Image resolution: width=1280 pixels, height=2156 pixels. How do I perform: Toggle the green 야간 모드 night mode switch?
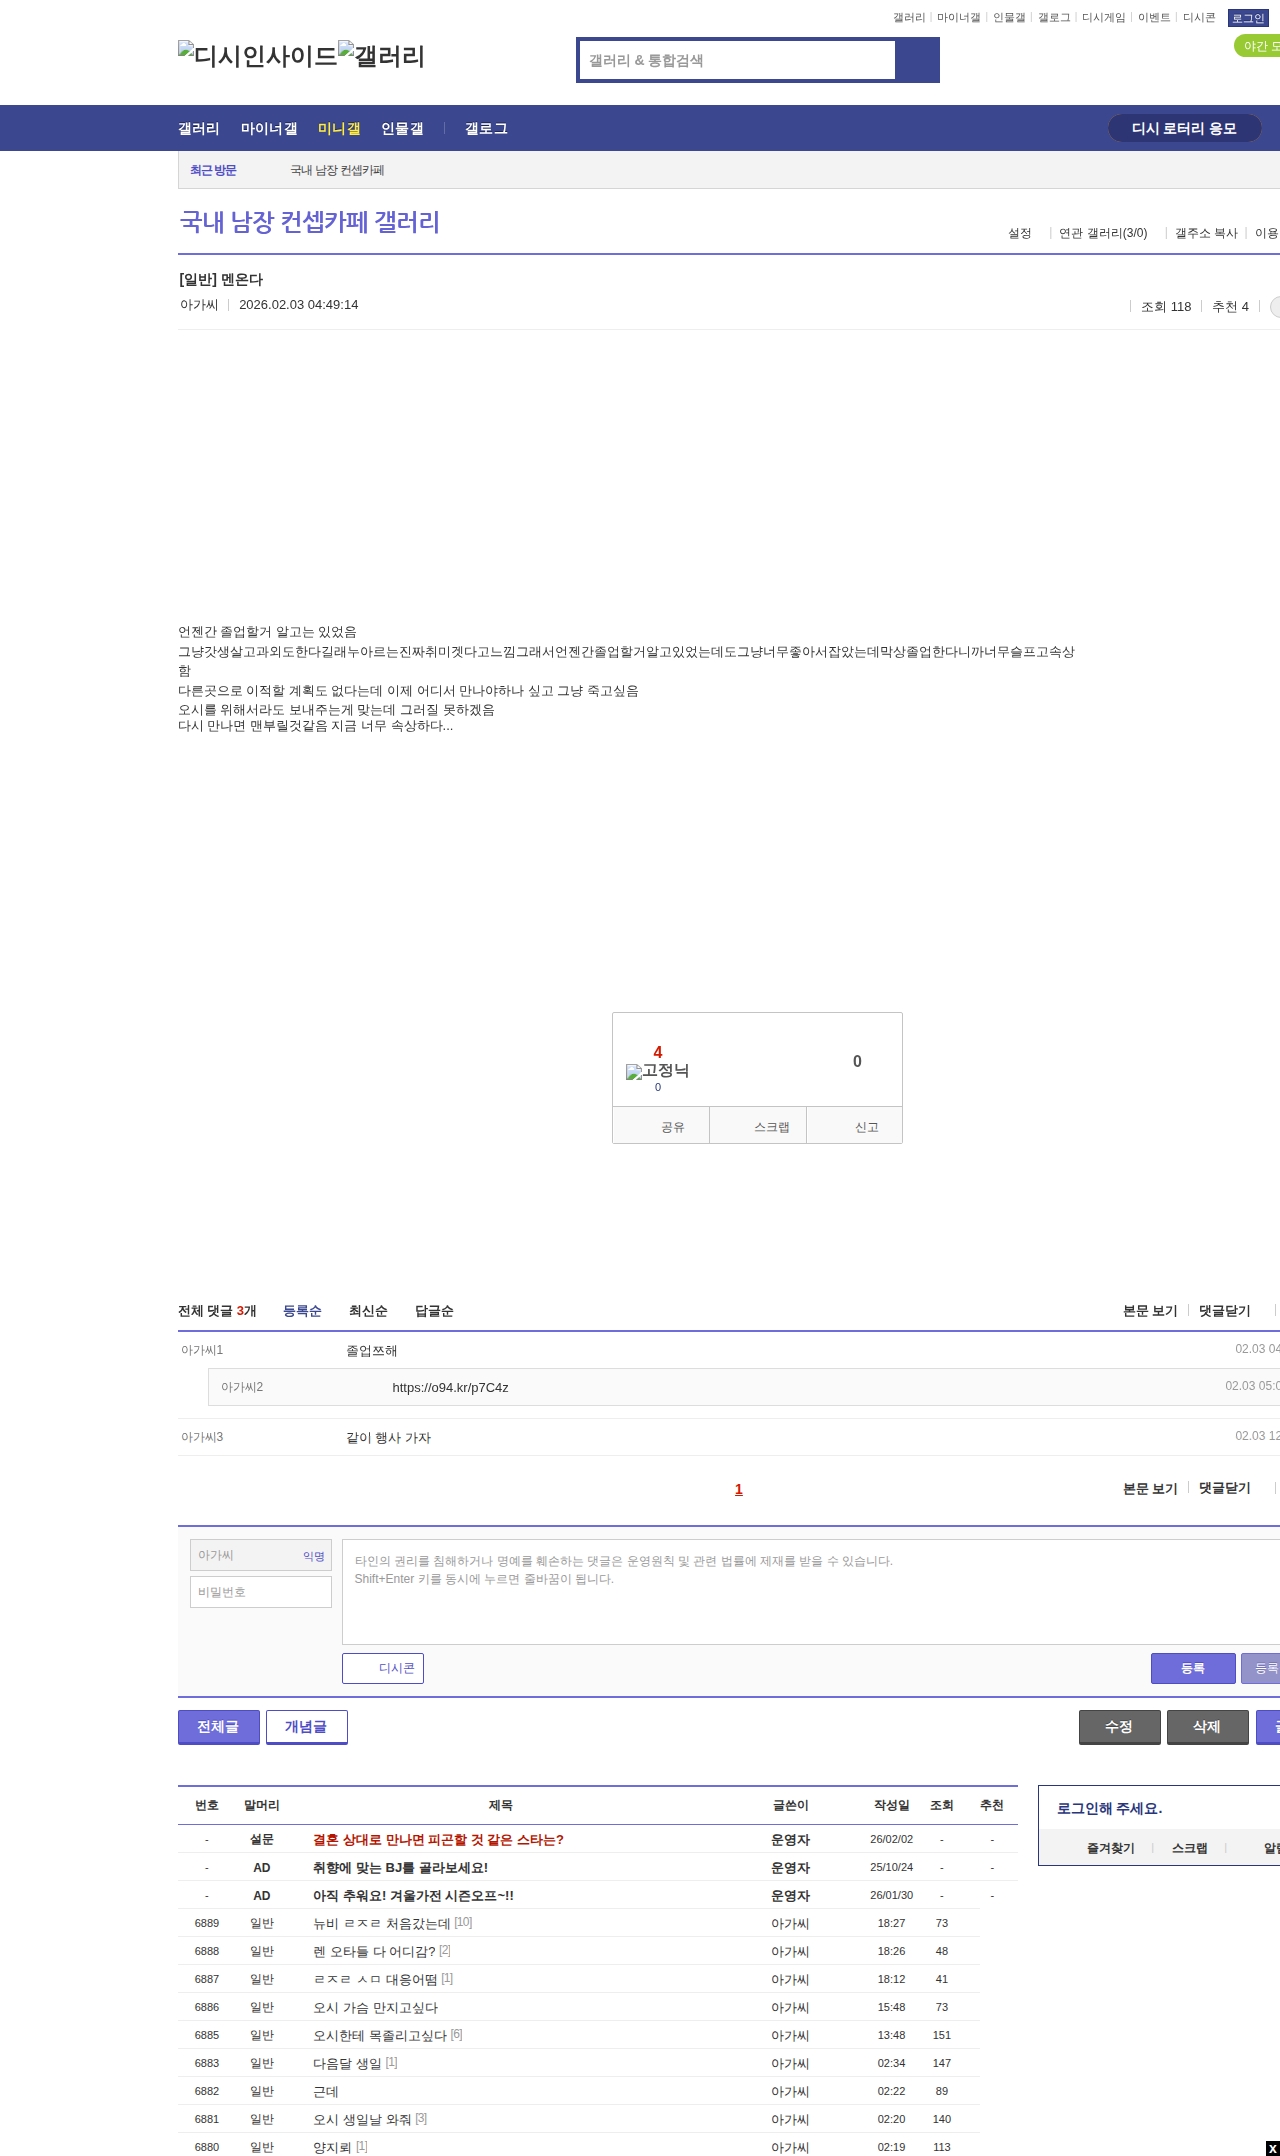[x=1258, y=46]
